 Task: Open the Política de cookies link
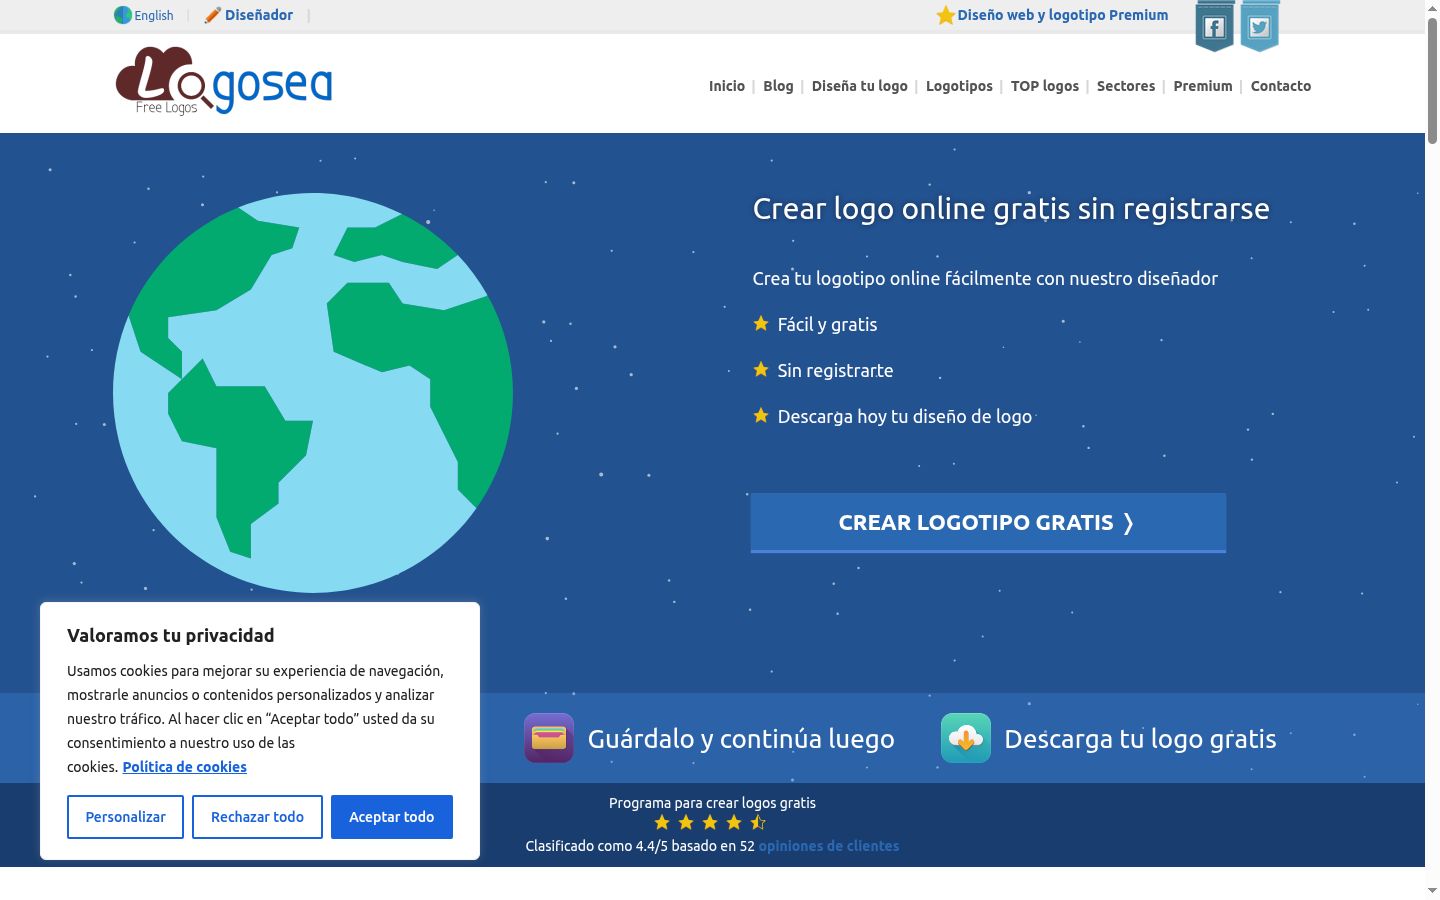click(x=185, y=767)
